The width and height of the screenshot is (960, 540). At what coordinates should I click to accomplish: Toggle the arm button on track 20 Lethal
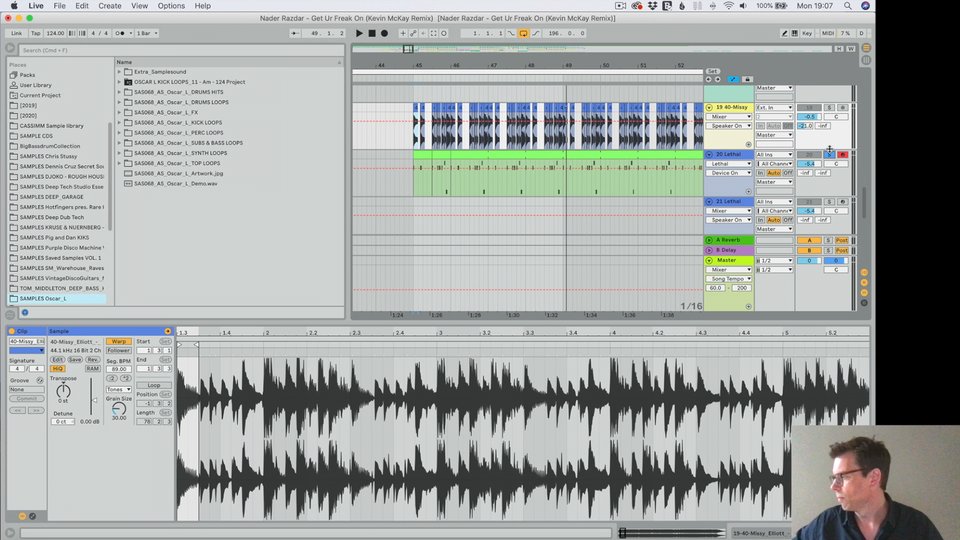point(842,154)
